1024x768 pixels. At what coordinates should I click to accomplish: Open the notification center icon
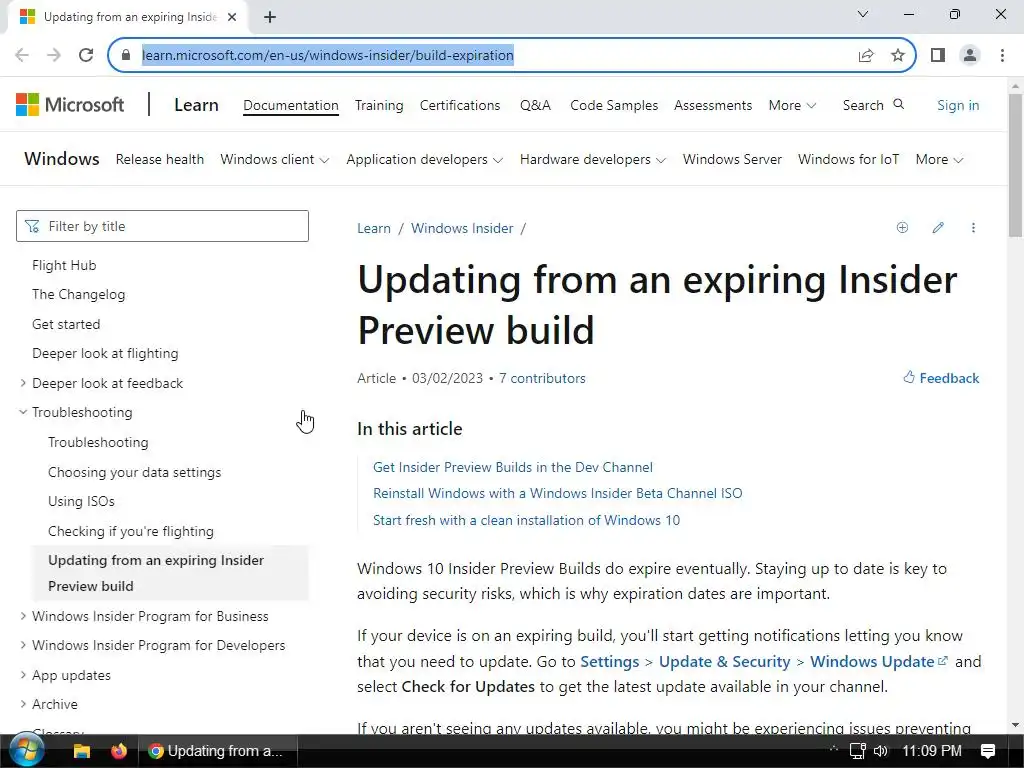point(988,751)
